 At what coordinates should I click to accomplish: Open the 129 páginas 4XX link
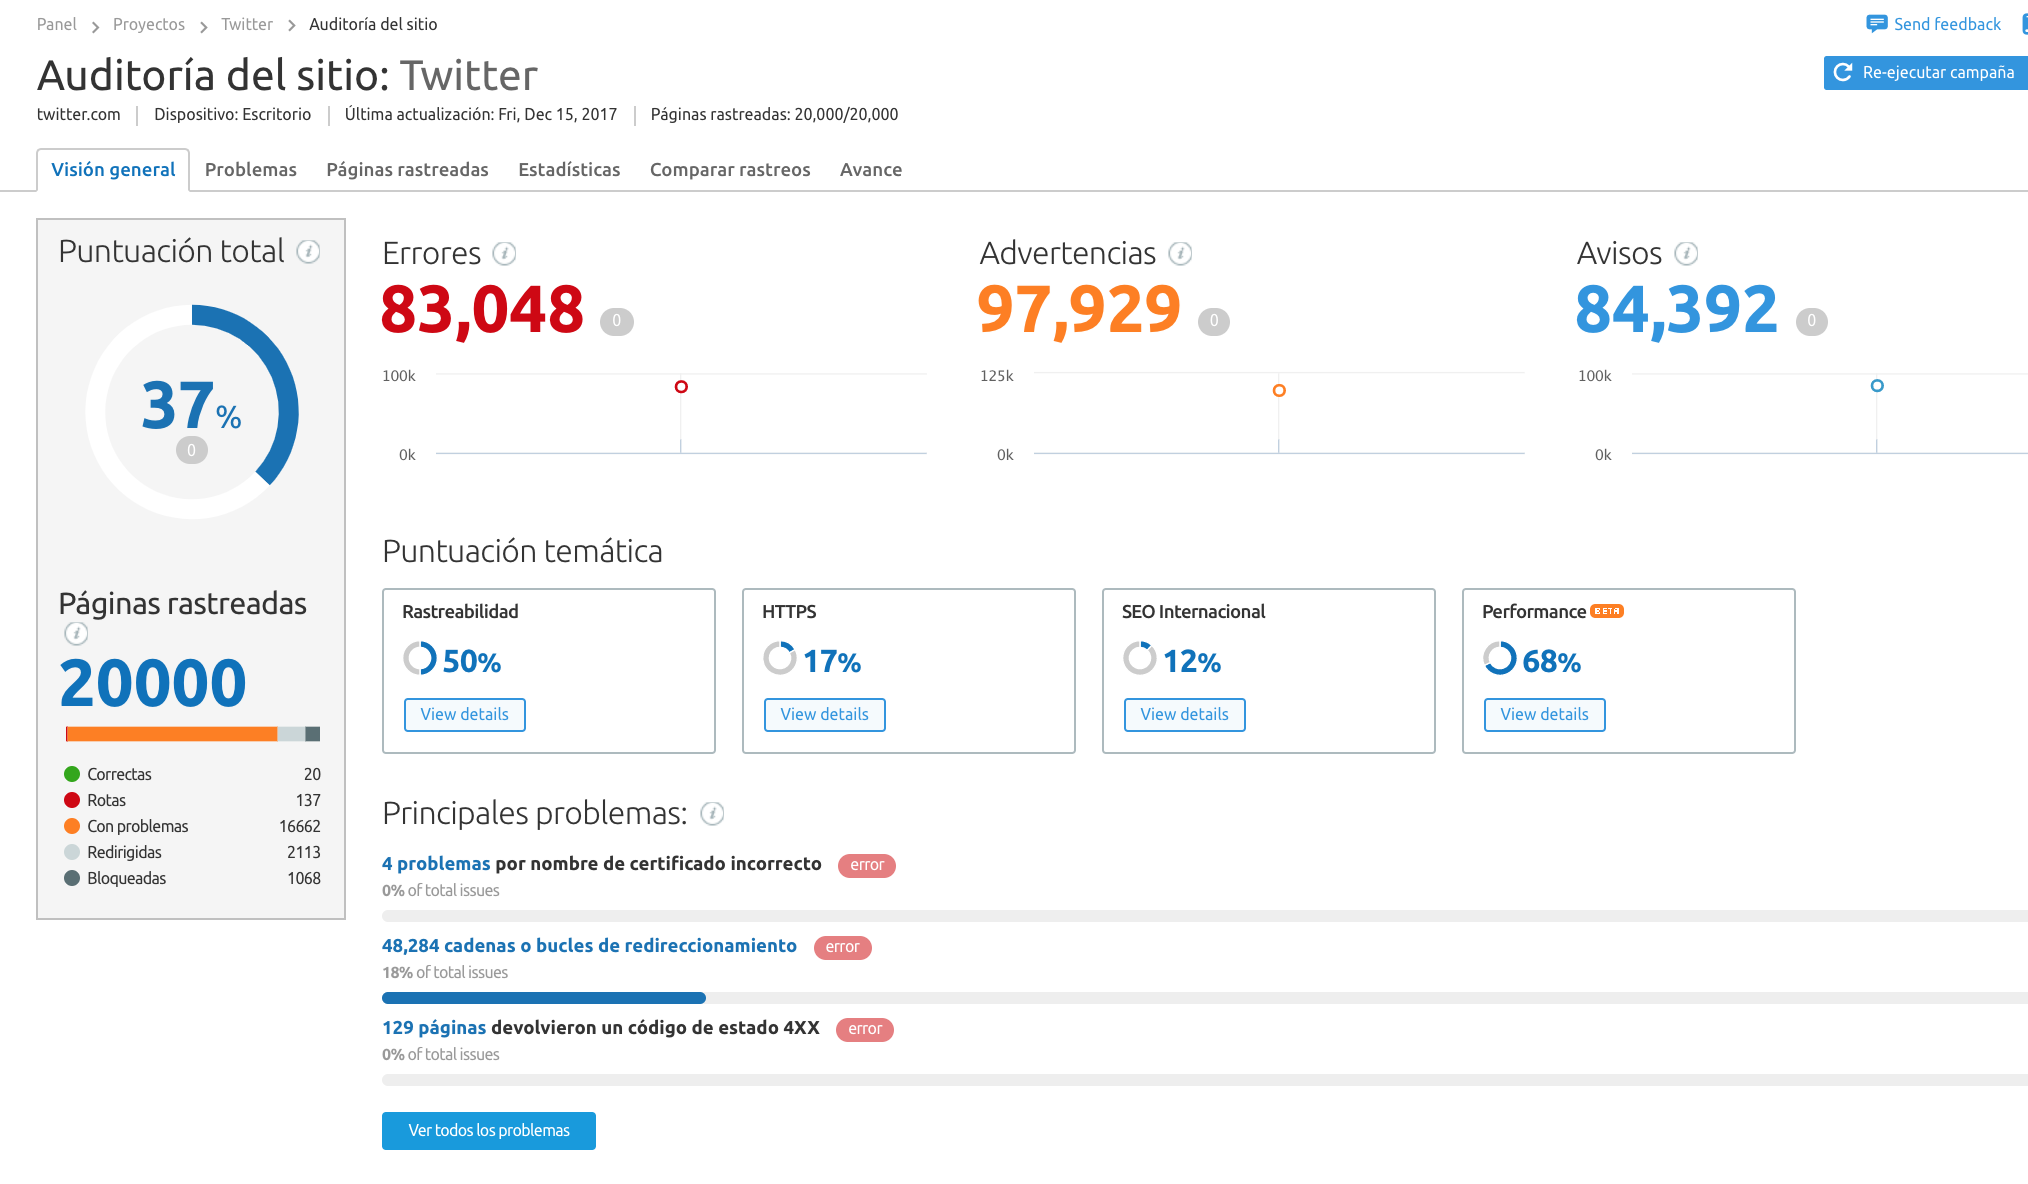(434, 1028)
